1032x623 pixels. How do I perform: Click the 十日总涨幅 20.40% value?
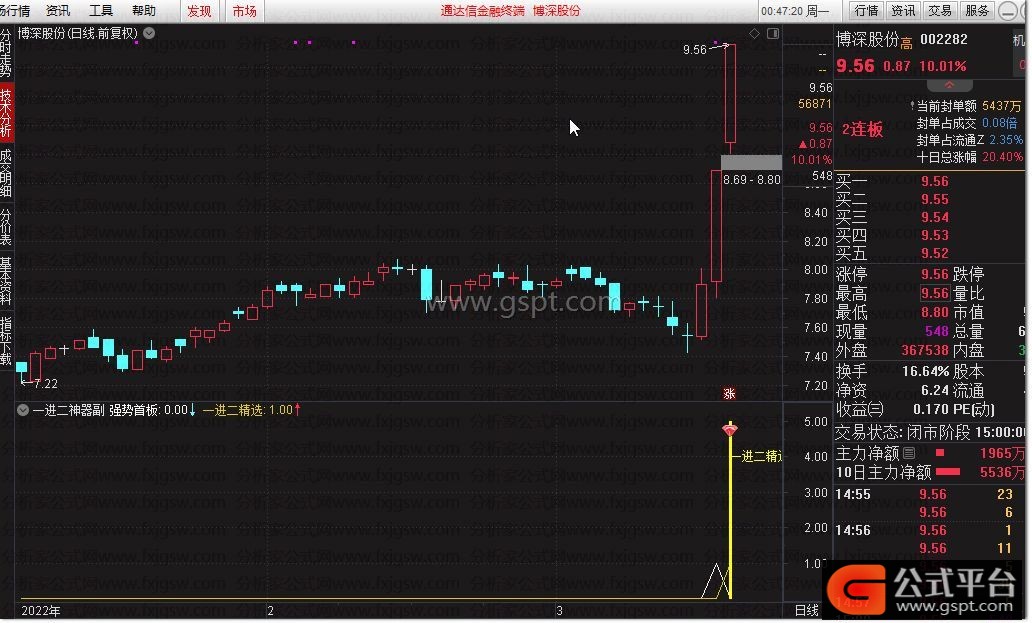[x=1002, y=157]
